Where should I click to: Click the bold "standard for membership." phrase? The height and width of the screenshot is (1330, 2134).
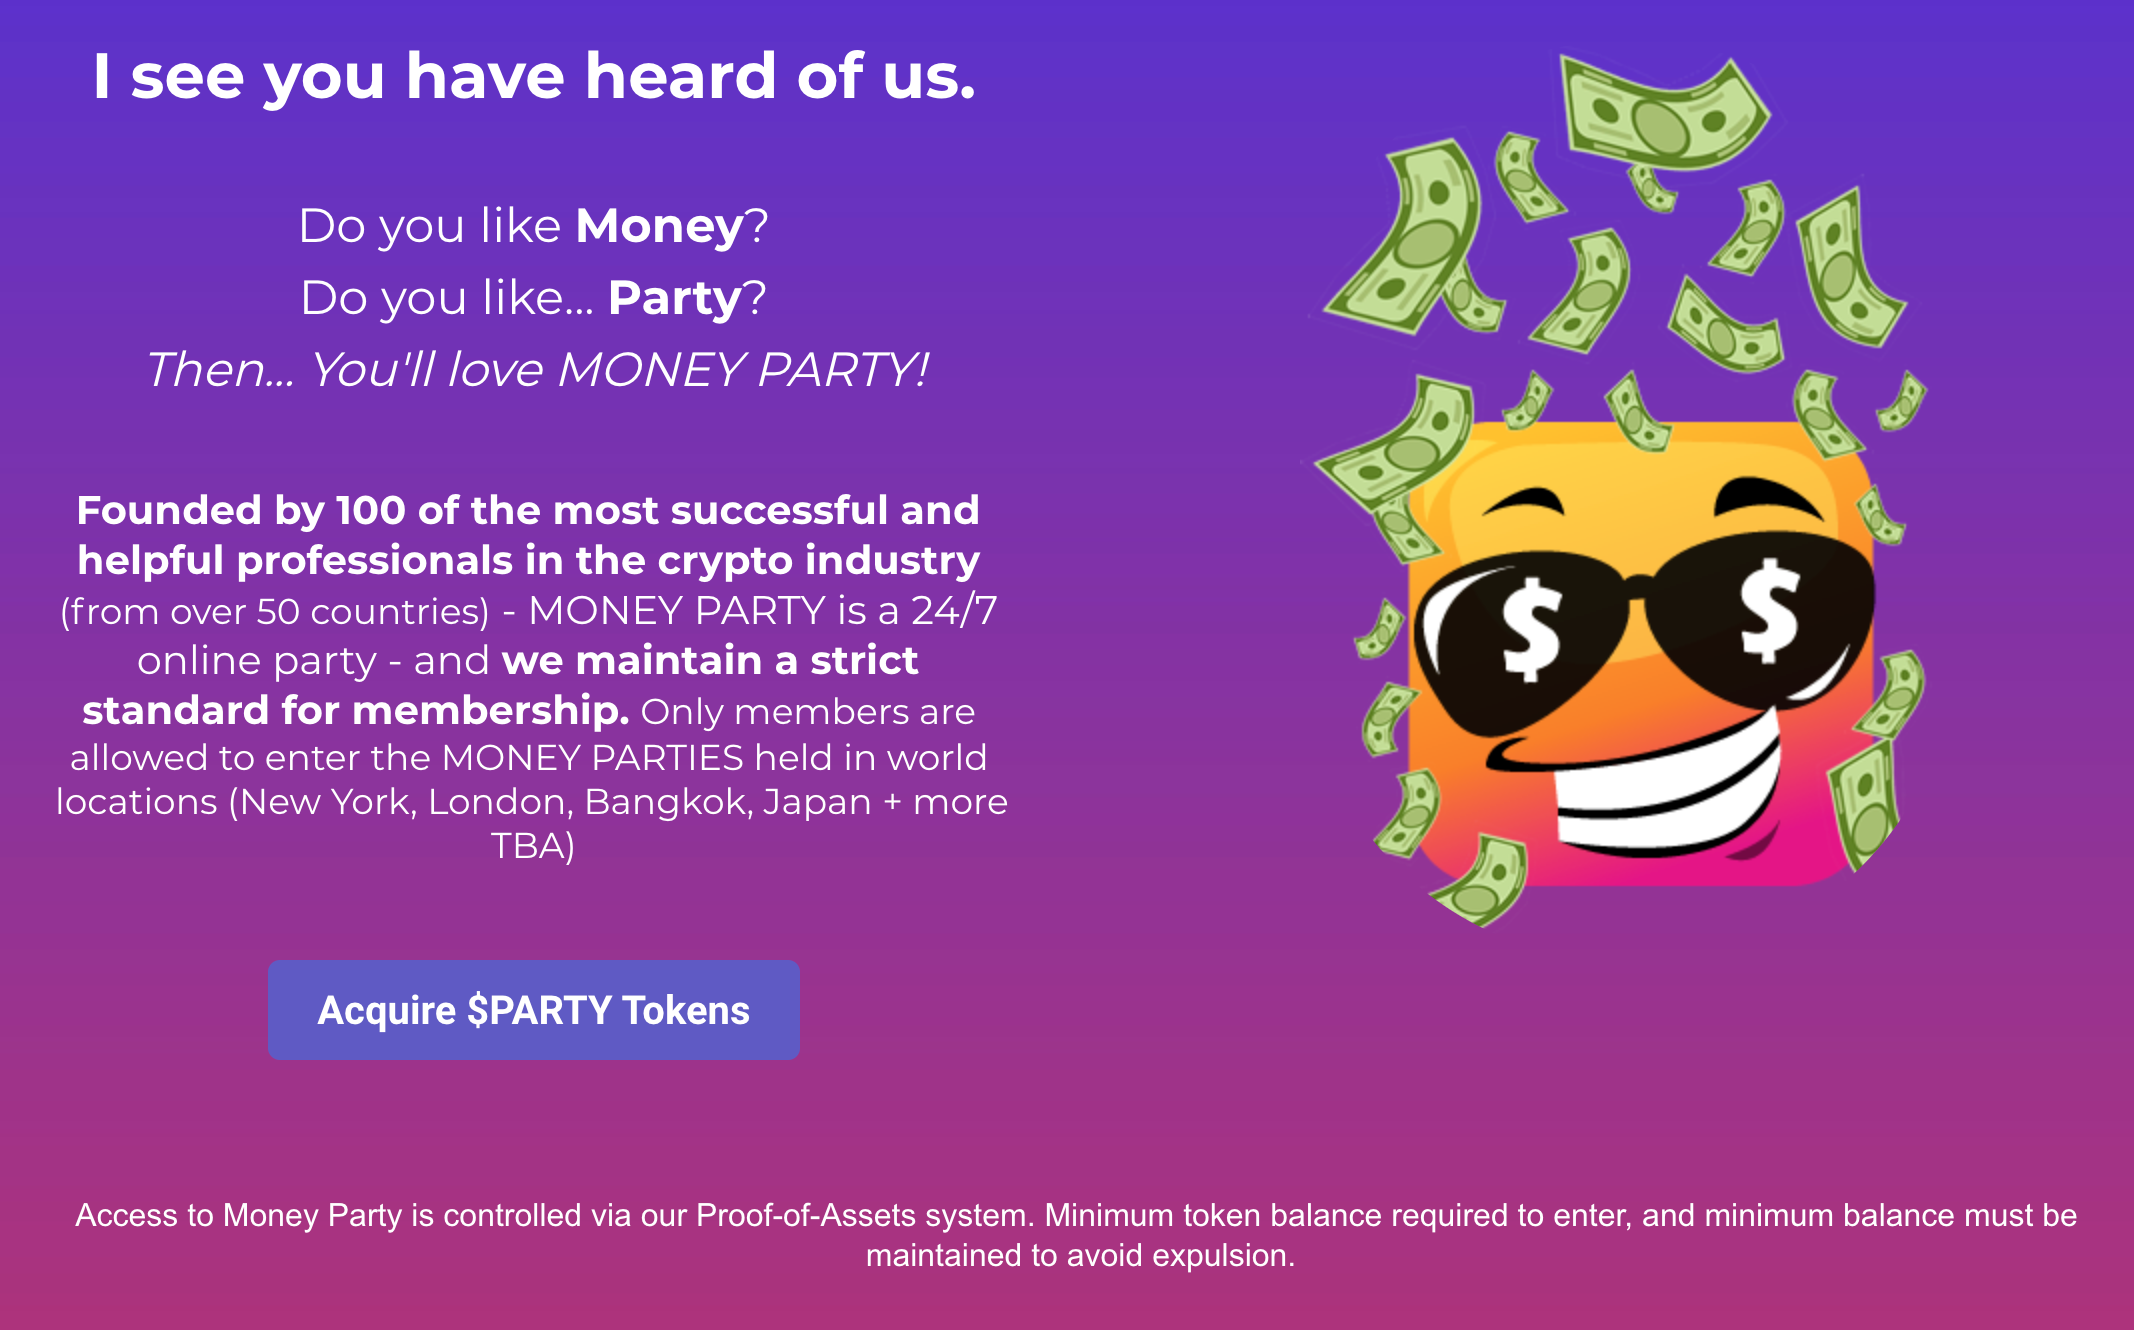click(x=355, y=710)
